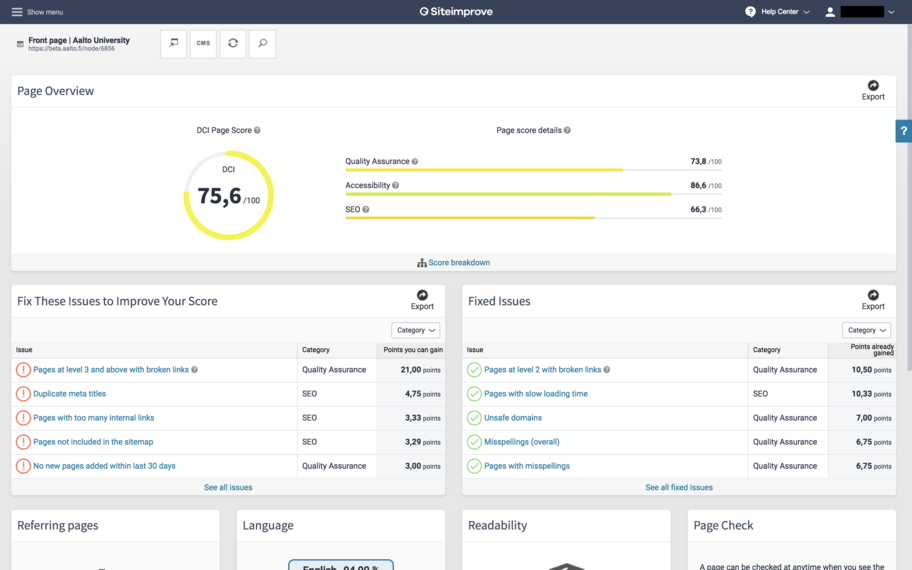Click the blue question mark side tab

[x=904, y=131]
